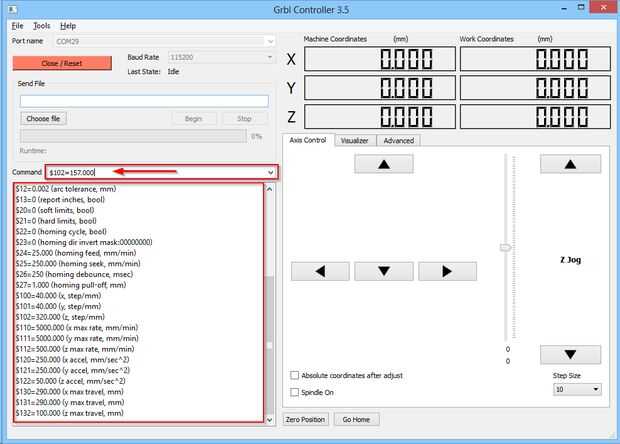Click the file send progress bar
620x444 pixels.
pos(133,136)
